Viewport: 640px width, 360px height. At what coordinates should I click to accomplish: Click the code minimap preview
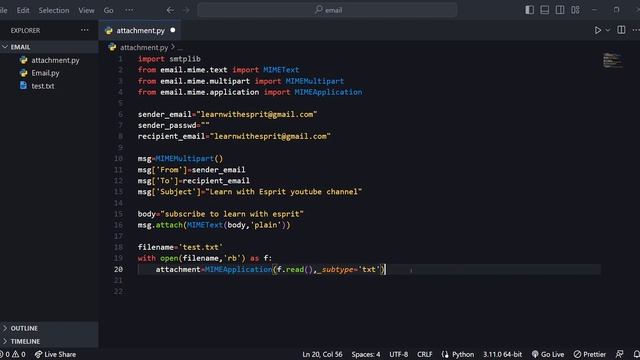coord(612,60)
